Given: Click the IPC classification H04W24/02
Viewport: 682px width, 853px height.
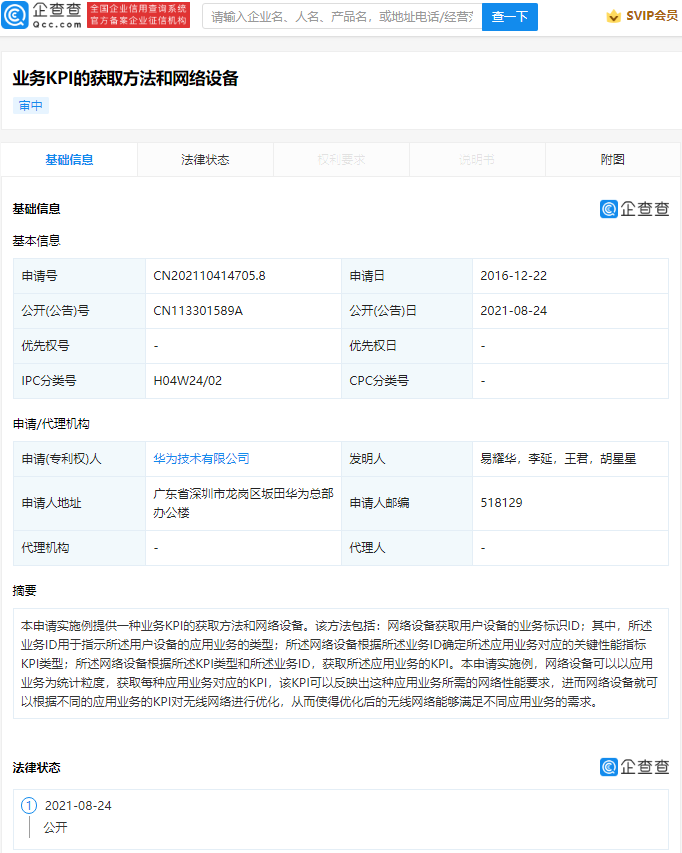Looking at the screenshot, I should (188, 381).
